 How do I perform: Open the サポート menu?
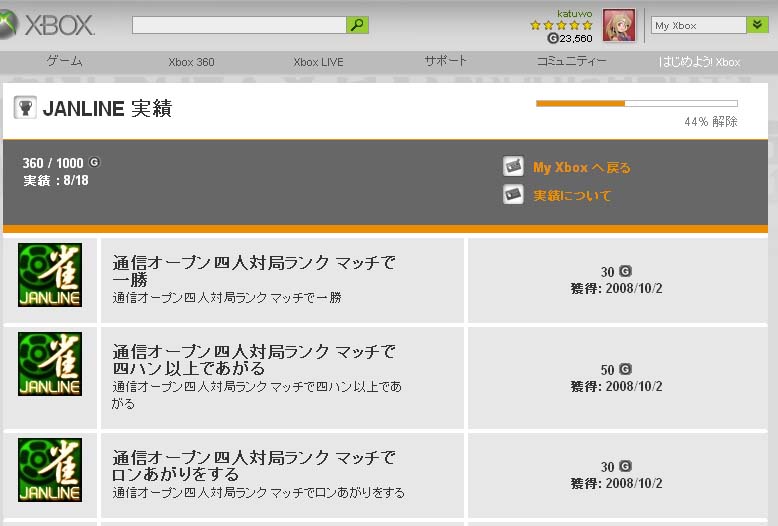[446, 61]
